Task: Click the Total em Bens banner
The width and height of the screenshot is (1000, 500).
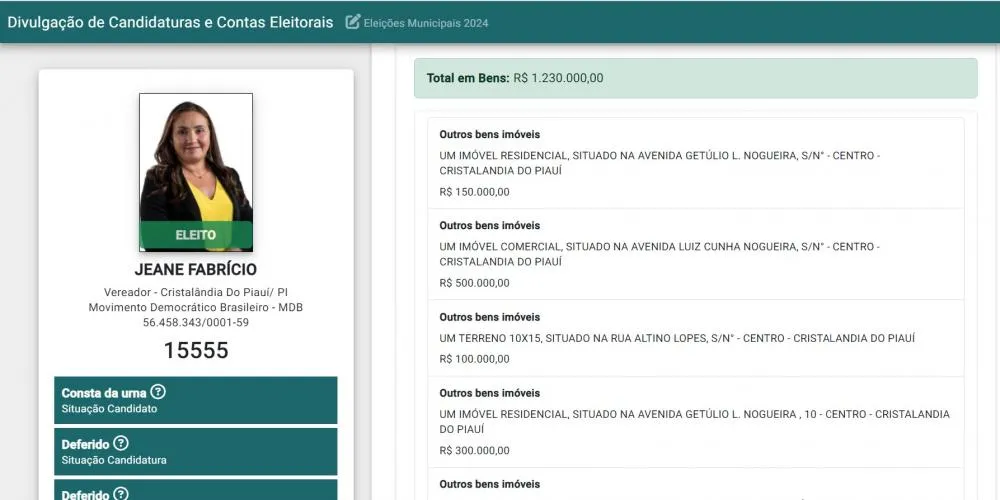Action: point(696,78)
